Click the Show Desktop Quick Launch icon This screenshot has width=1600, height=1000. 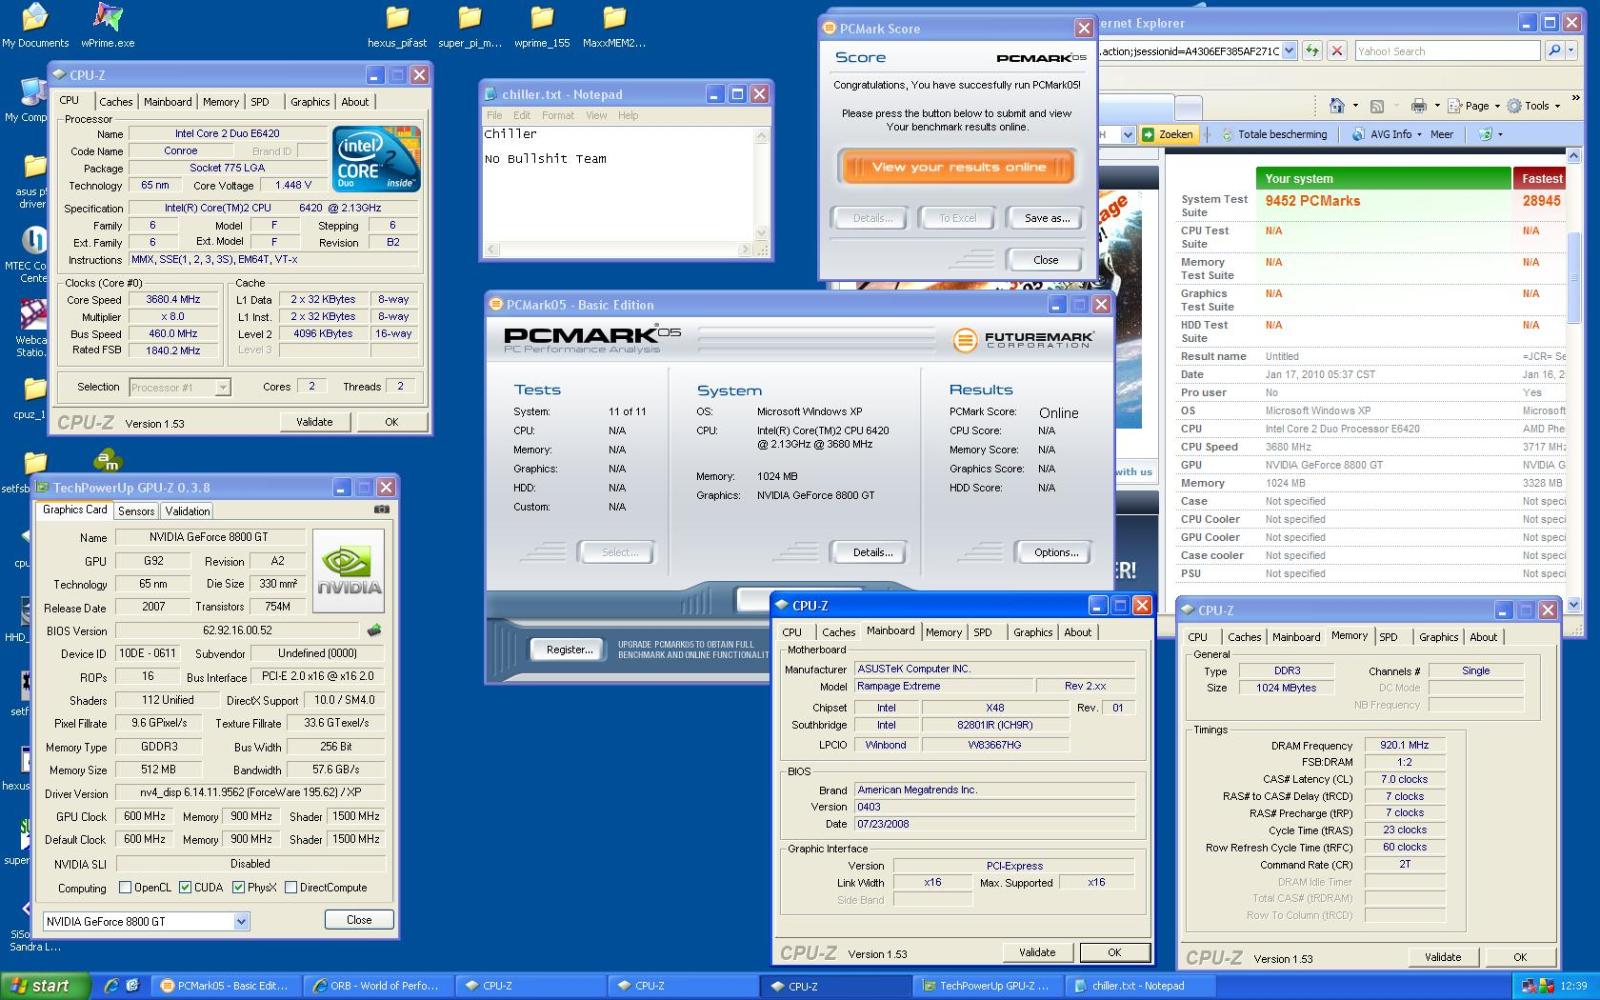pos(132,985)
